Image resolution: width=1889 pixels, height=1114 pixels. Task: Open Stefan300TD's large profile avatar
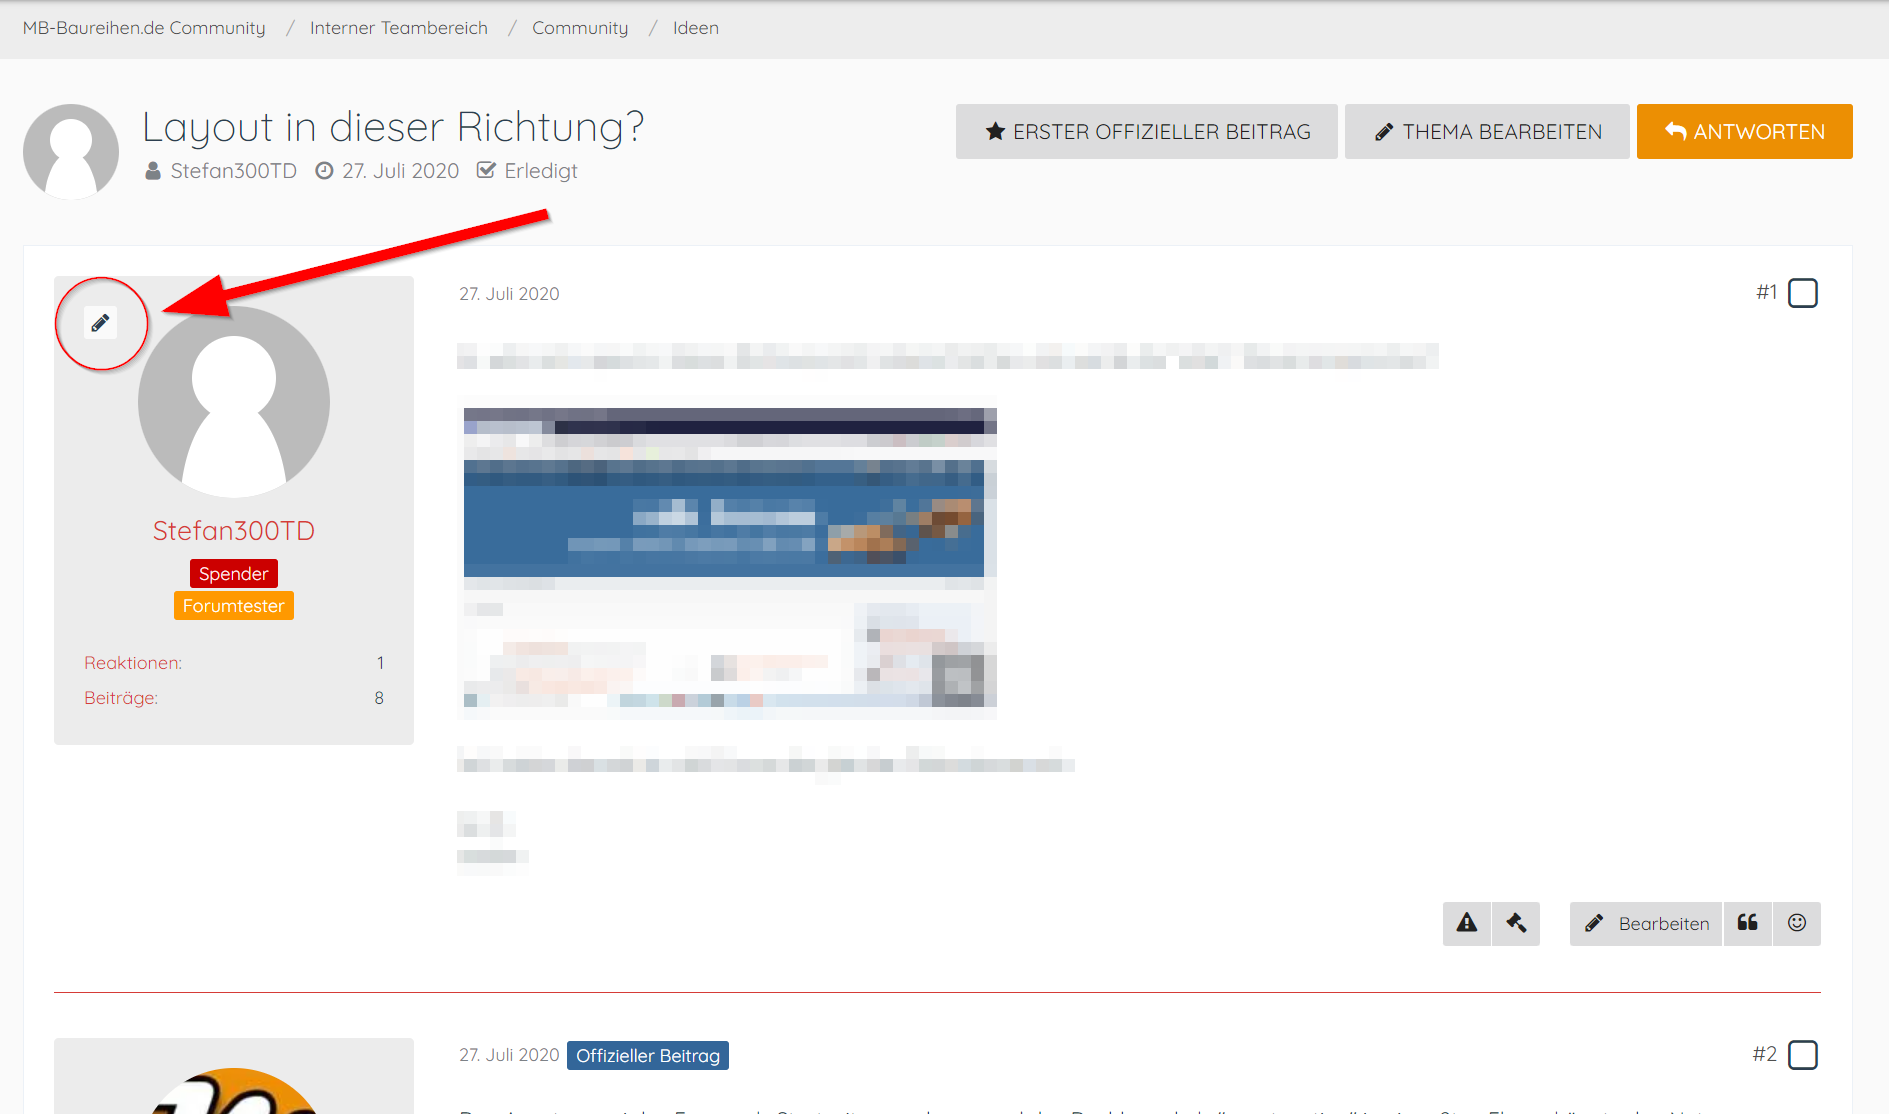234,402
